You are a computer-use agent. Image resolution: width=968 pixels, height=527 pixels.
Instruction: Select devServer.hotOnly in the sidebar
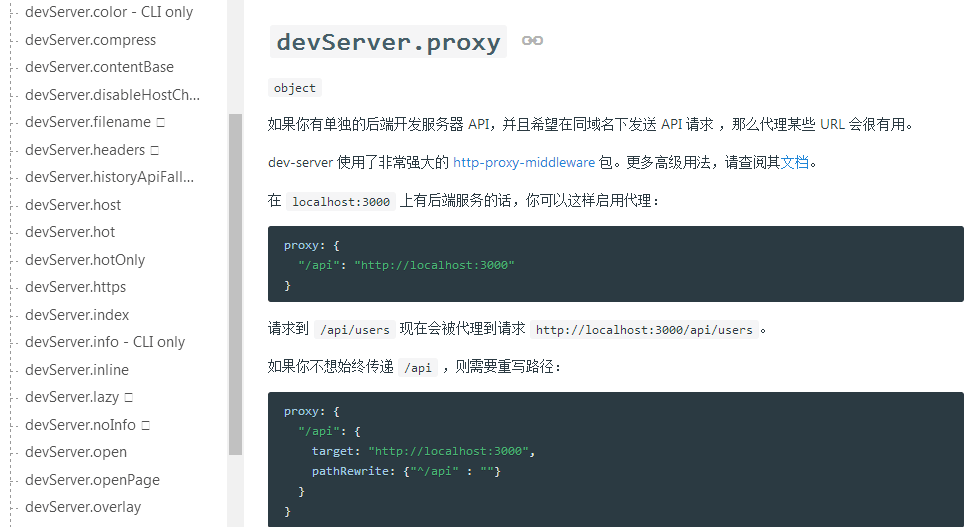[85, 260]
